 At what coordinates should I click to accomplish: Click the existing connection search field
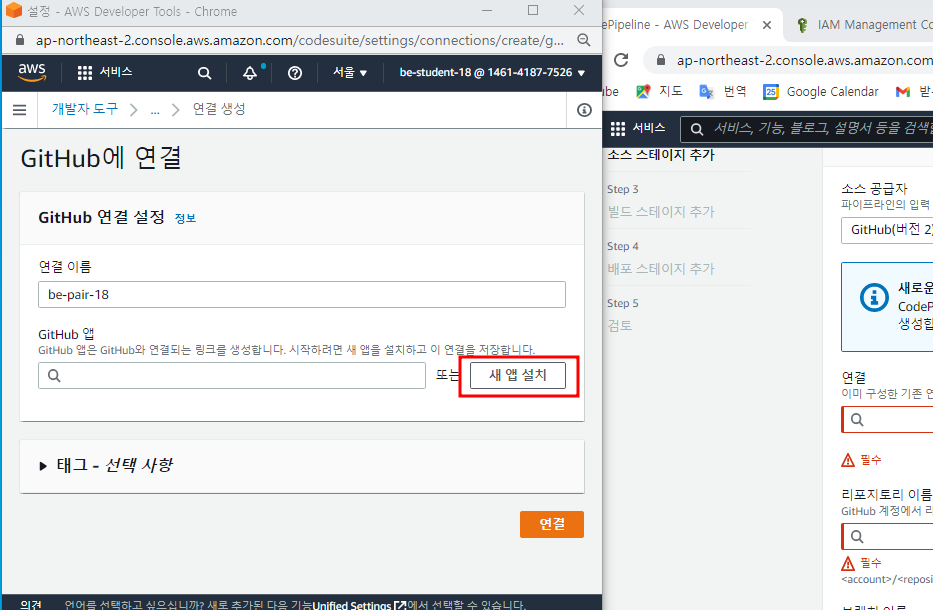tap(888, 420)
